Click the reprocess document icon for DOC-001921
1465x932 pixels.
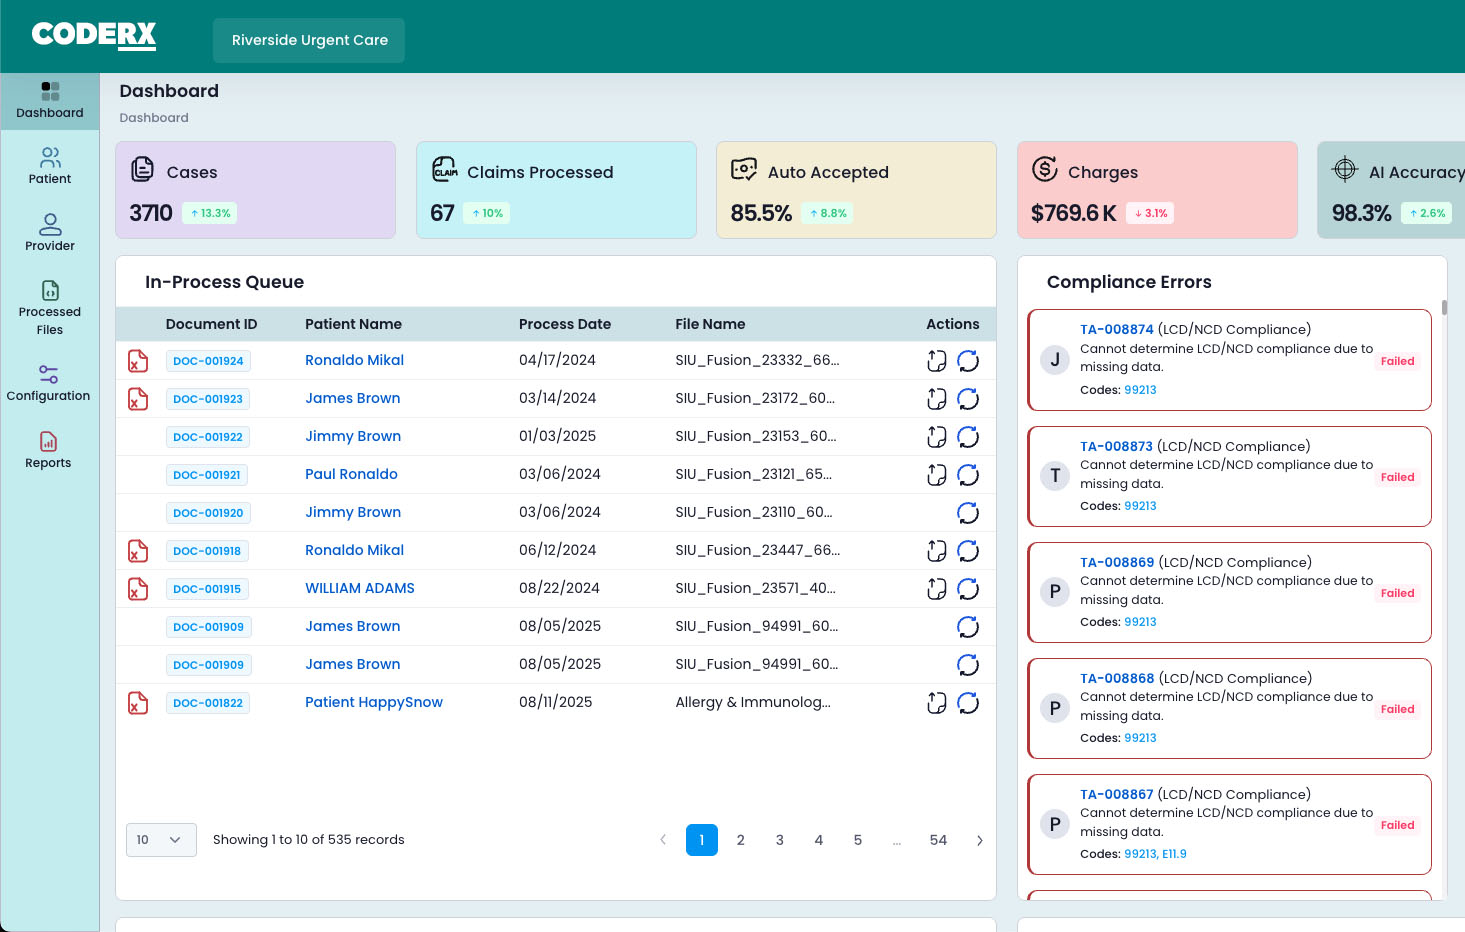click(x=936, y=475)
